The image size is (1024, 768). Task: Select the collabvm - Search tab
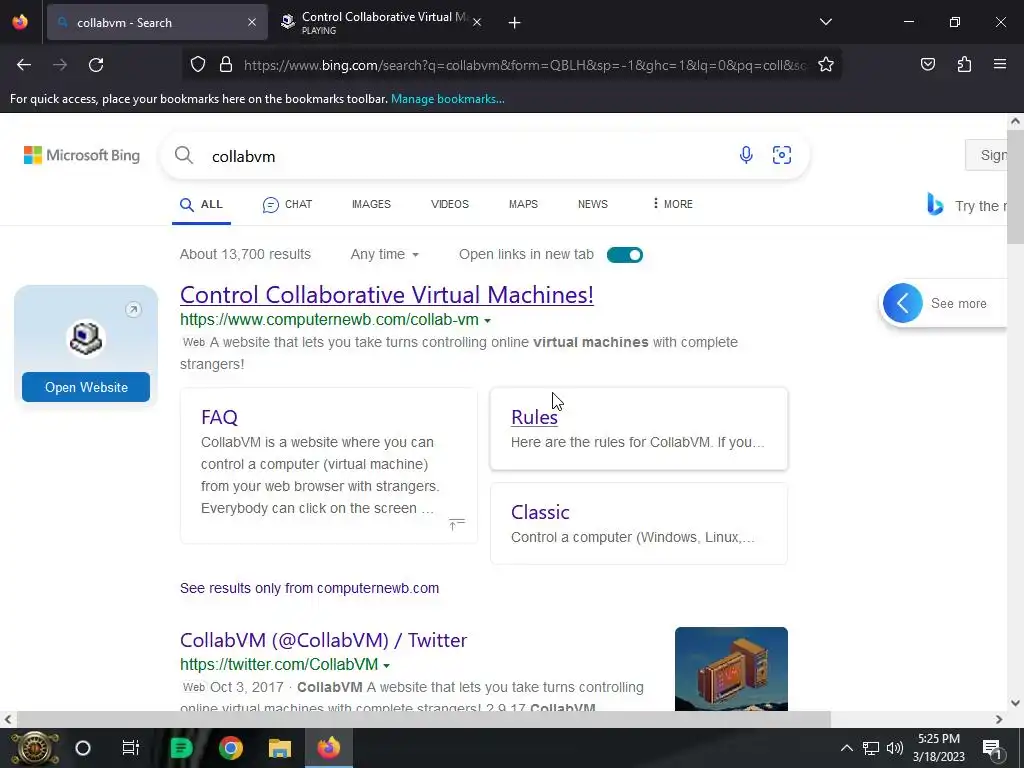(157, 22)
